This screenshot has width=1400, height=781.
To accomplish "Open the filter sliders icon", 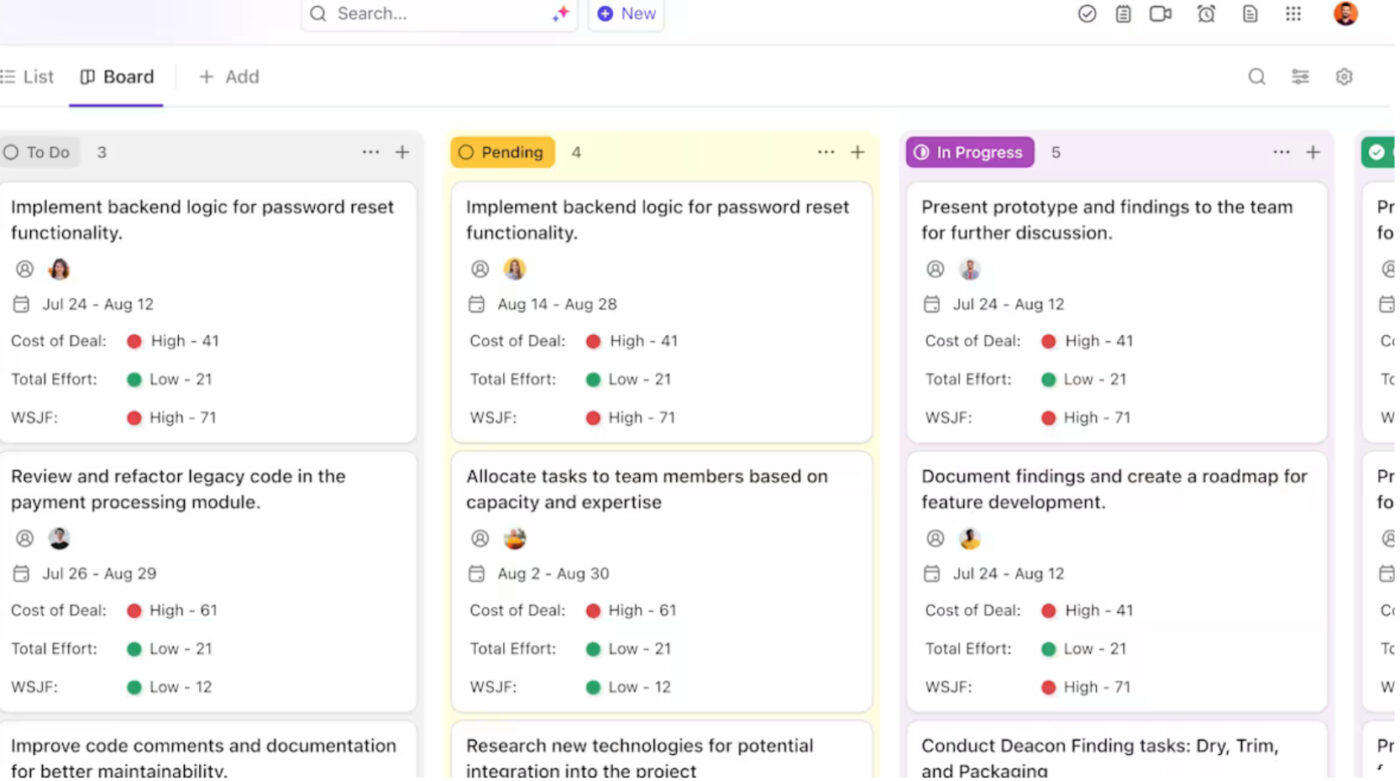I will (1300, 77).
